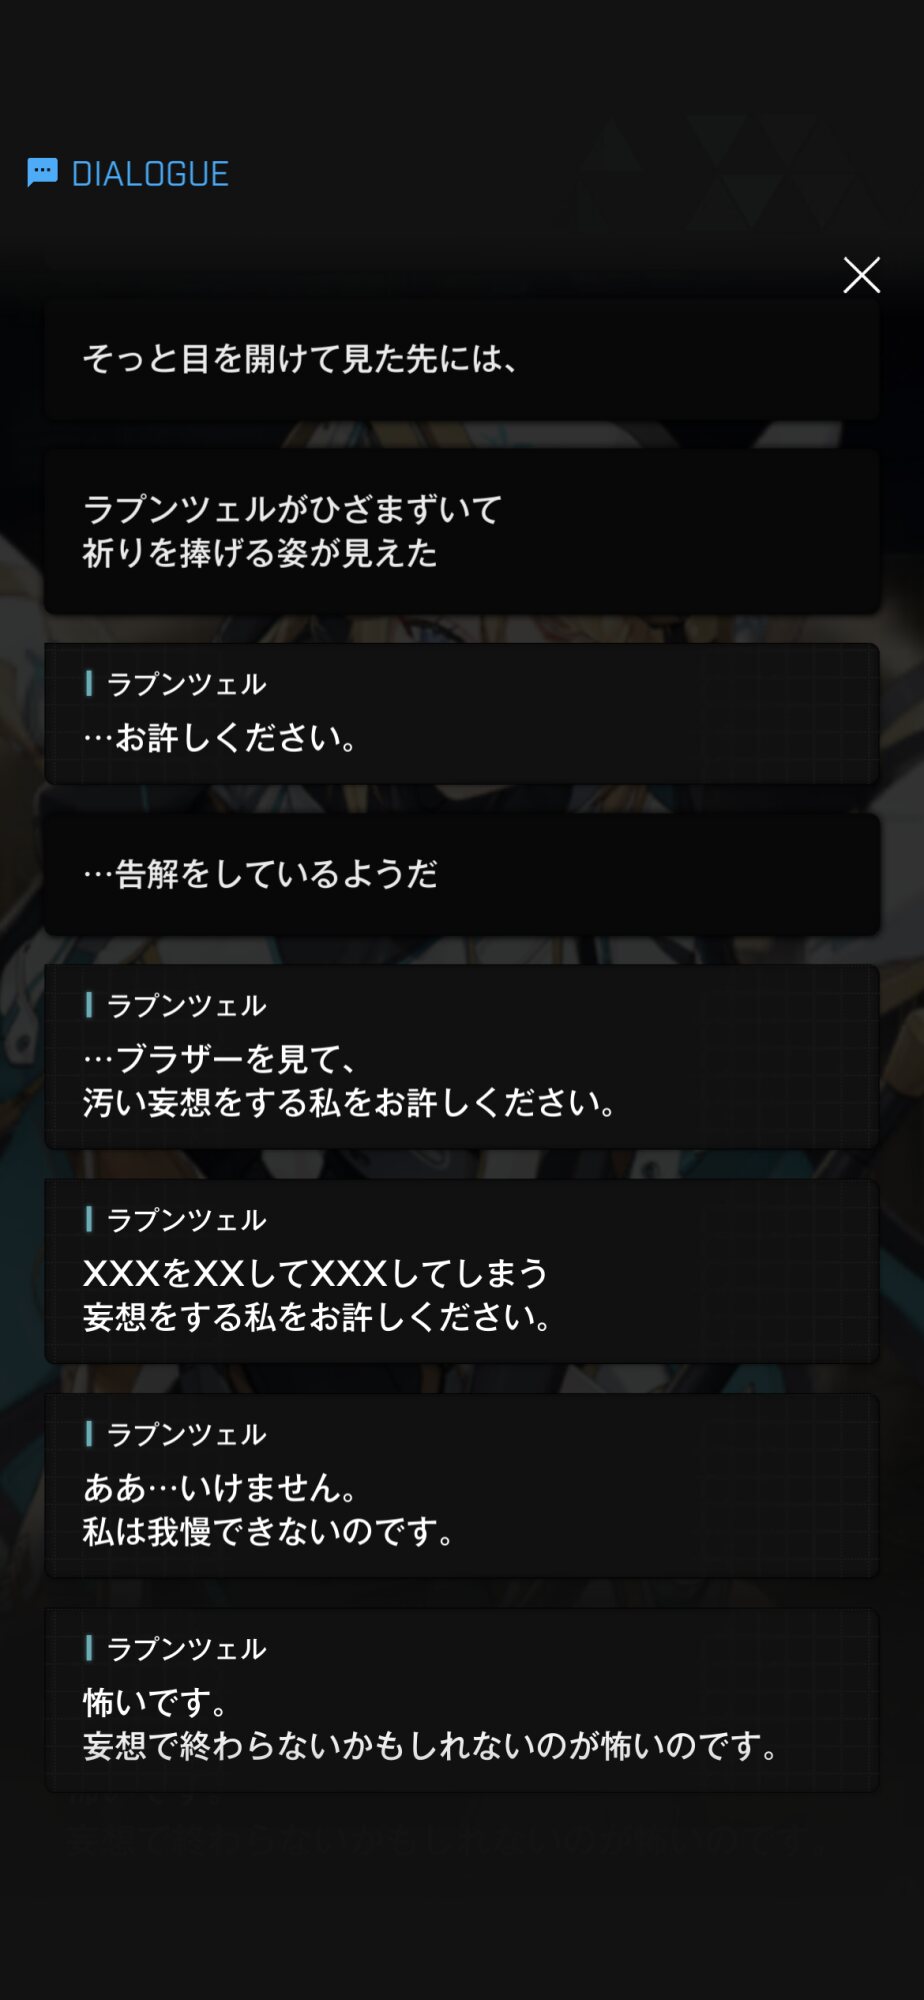Tap the narration box 'そっと目を開けて見た先には、'
The image size is (924, 2000).
(462, 359)
